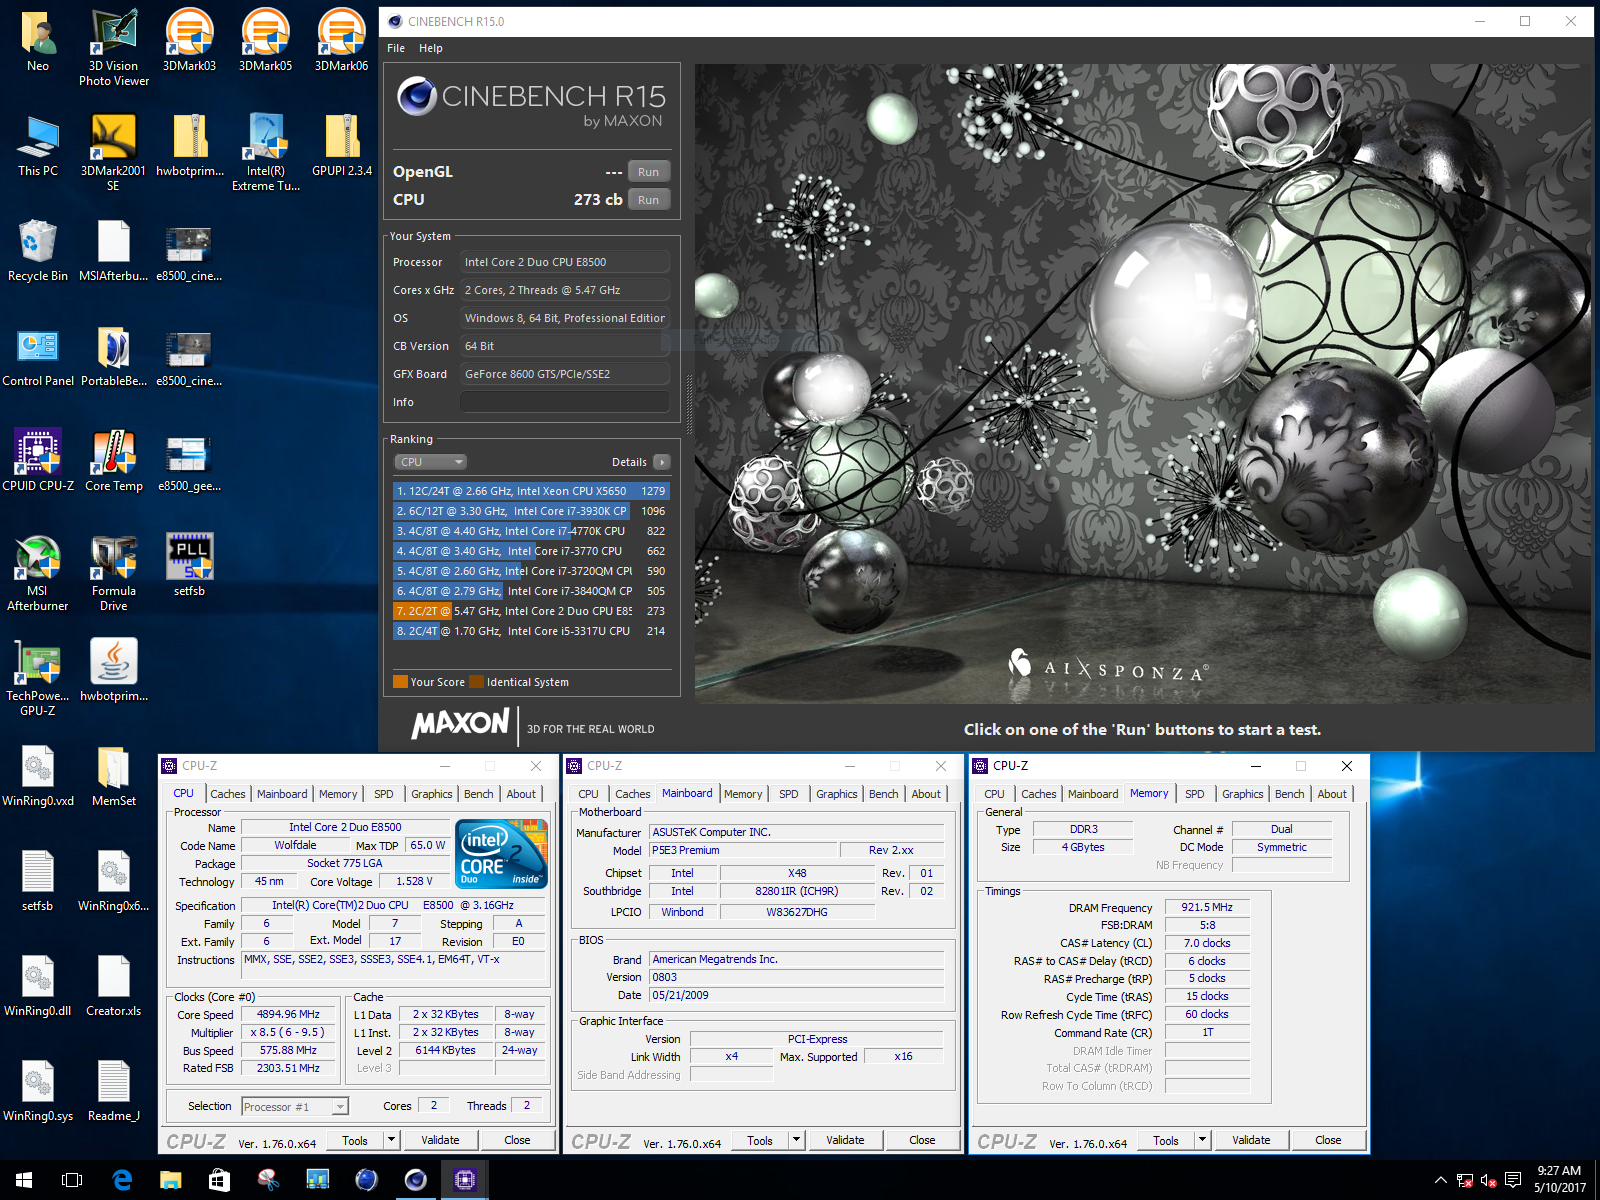Switch to Graphics tab in Memory CPU-Z window
The width and height of the screenshot is (1600, 1200).
click(1243, 794)
